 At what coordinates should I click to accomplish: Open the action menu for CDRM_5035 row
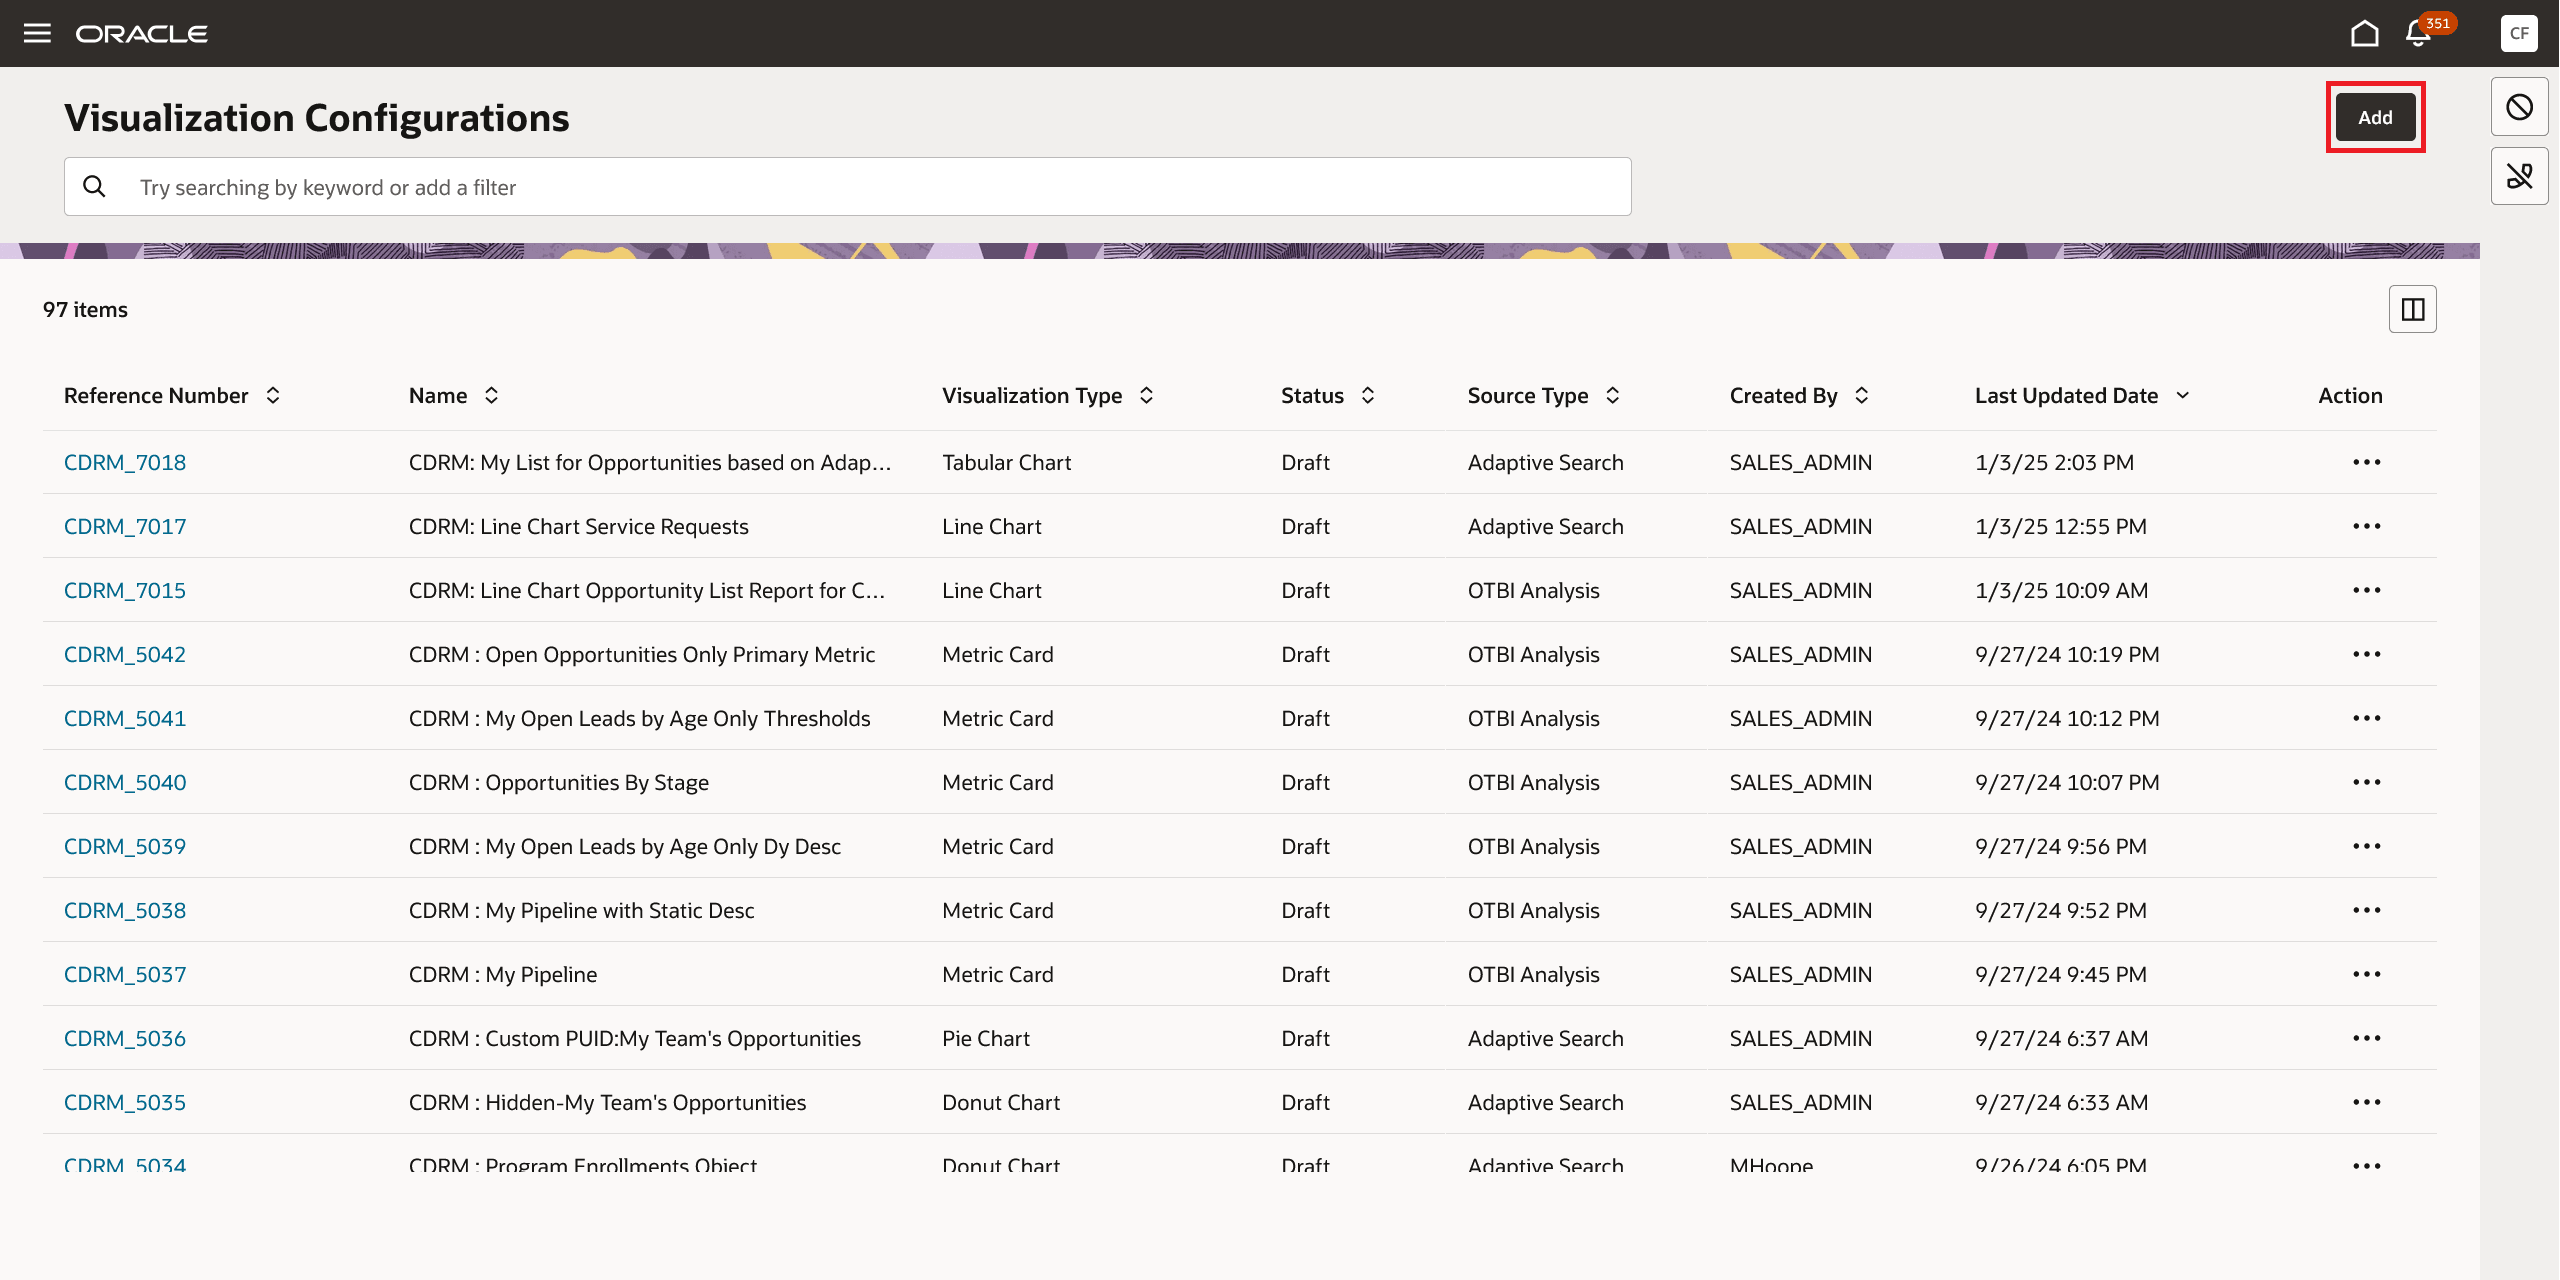click(2368, 1102)
